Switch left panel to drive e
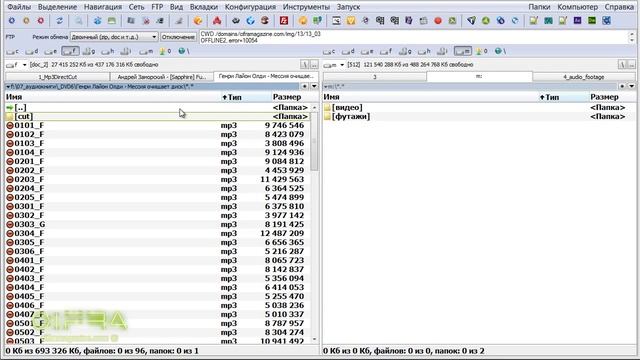640x360 pixels. pyautogui.click(x=51, y=51)
